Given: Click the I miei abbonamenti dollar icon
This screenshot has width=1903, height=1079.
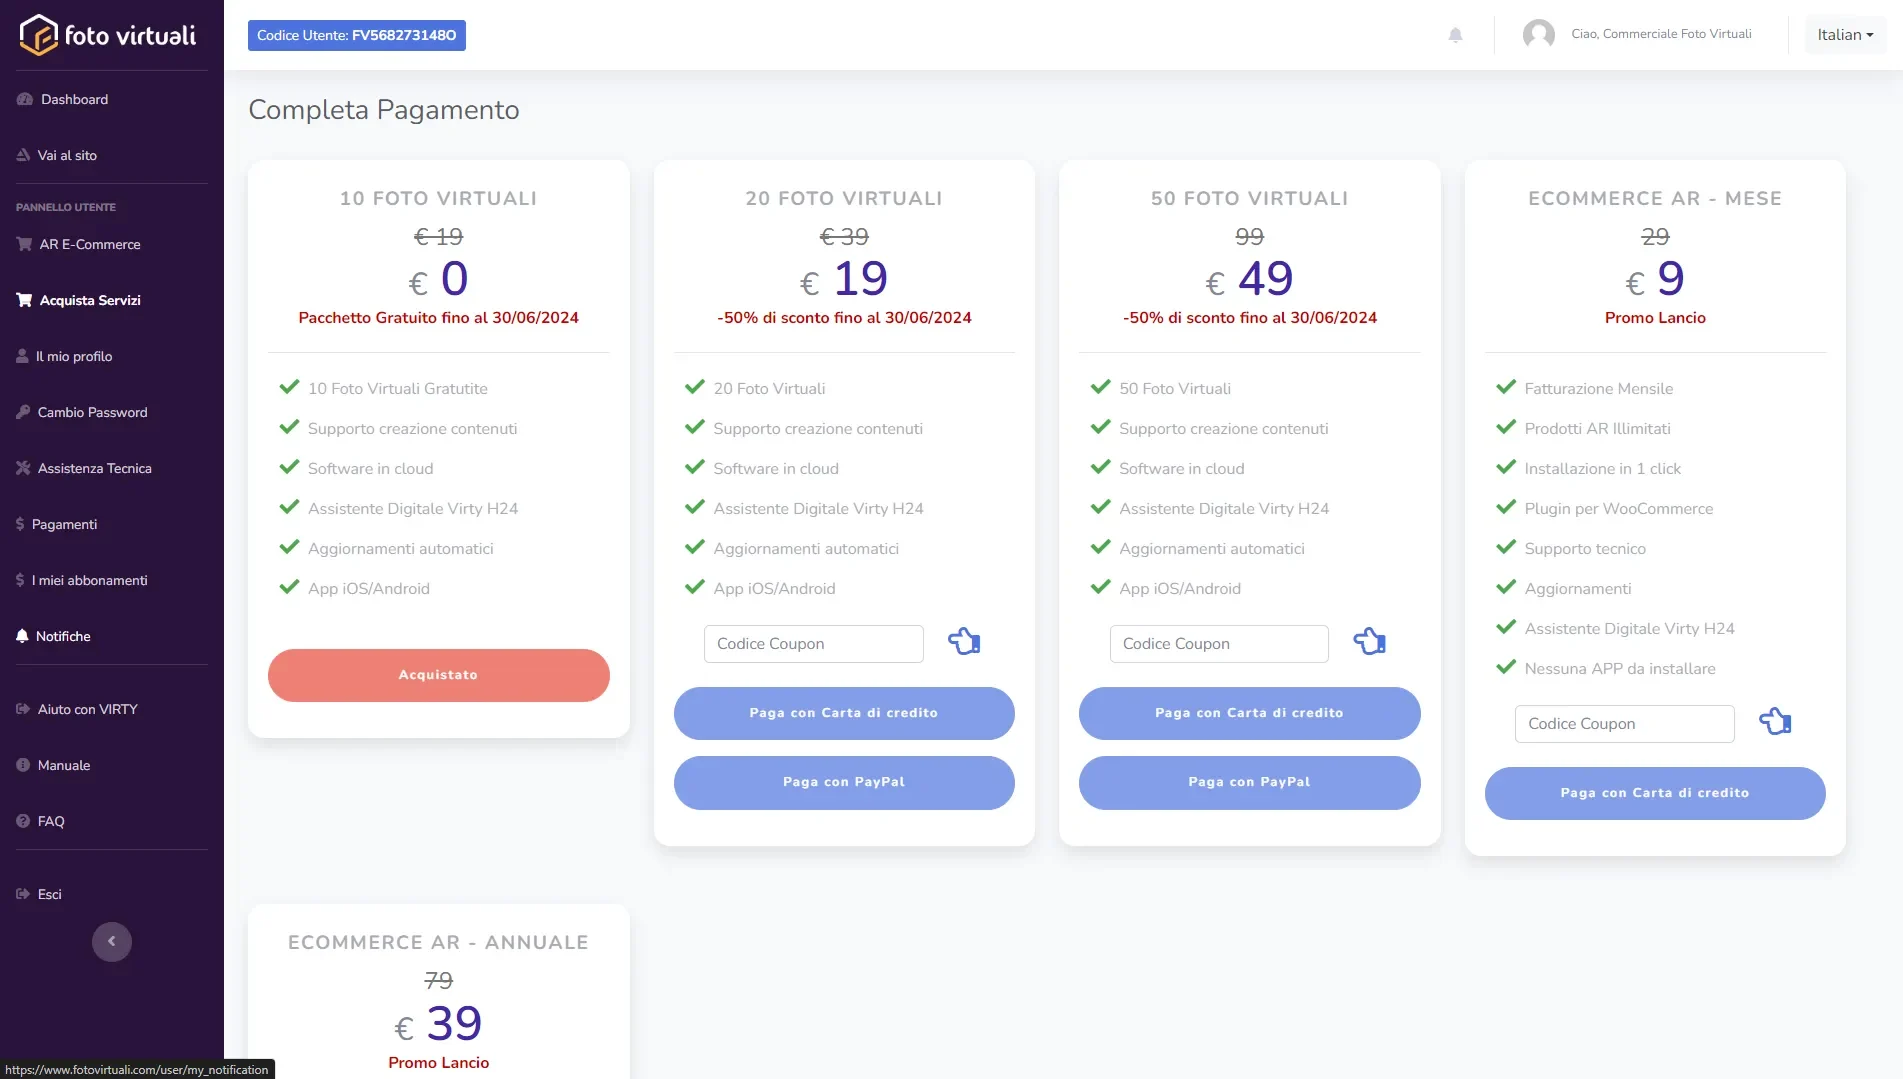Looking at the screenshot, I should (20, 580).
